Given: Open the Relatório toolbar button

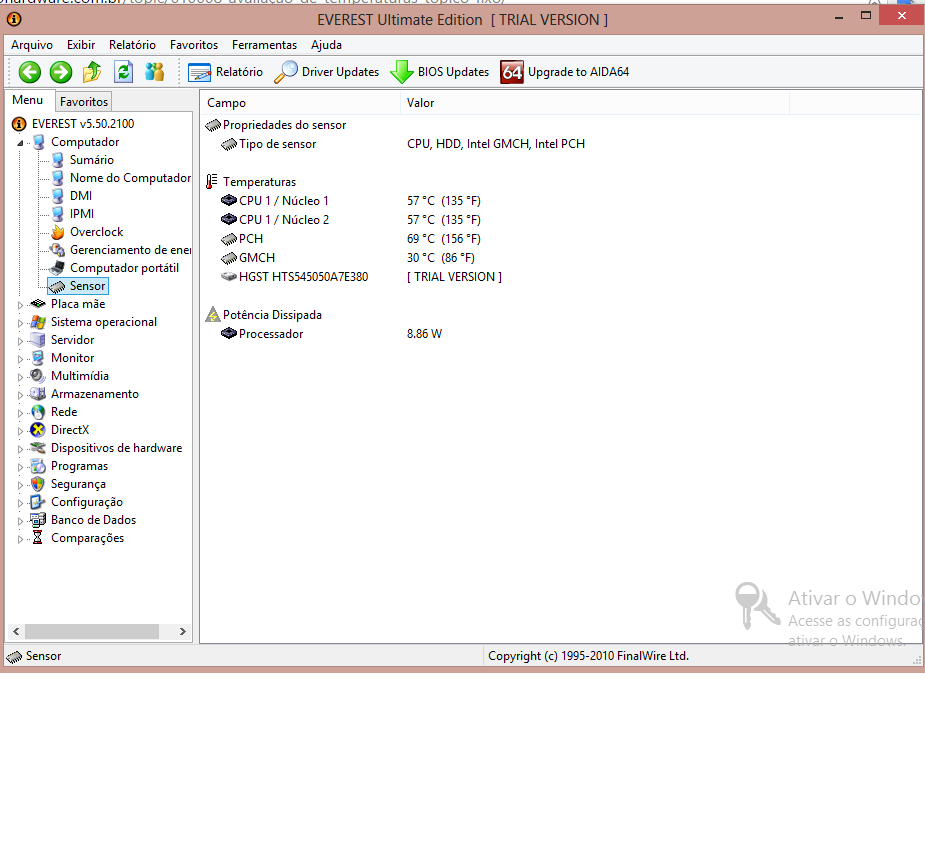Looking at the screenshot, I should [x=225, y=72].
